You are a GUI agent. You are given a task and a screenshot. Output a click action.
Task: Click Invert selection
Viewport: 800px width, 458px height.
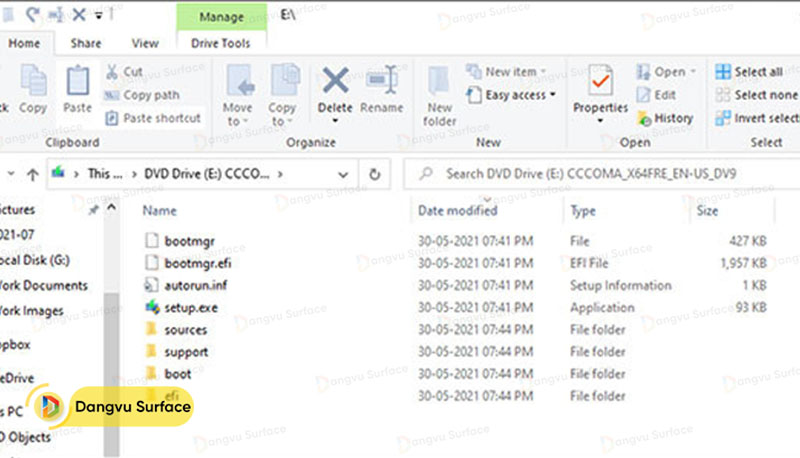757,118
